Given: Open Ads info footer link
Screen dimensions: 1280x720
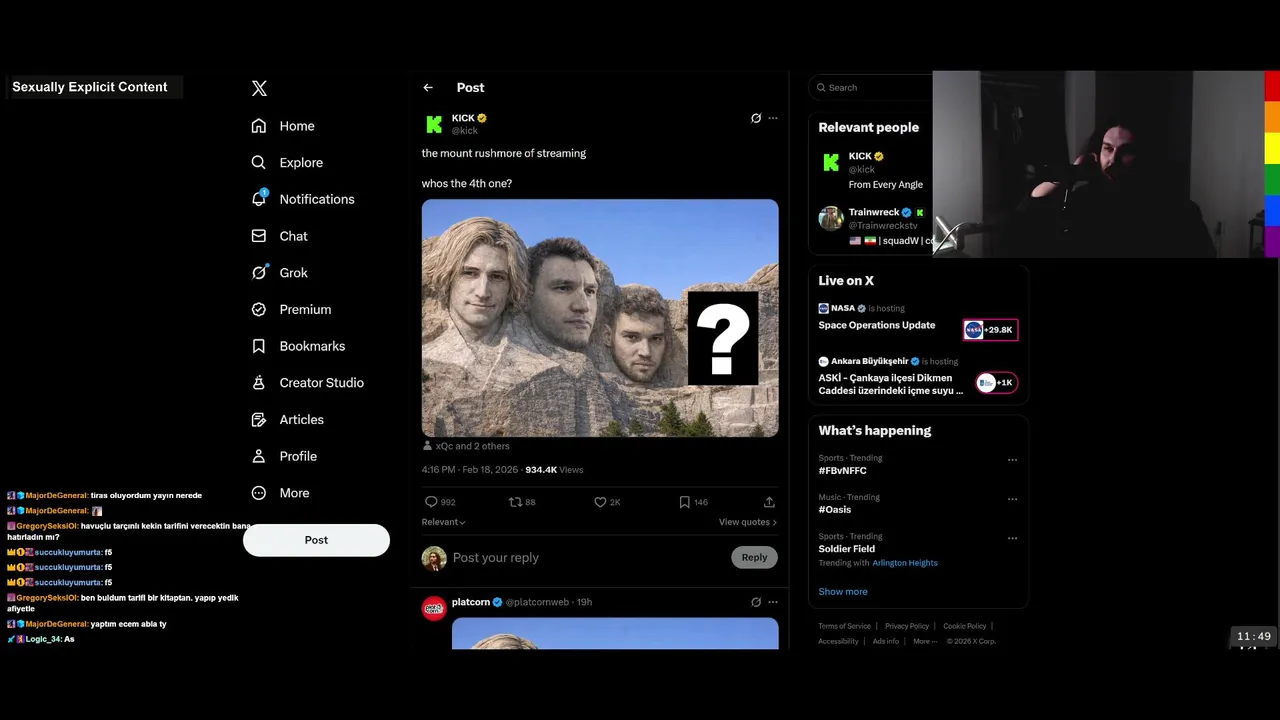Looking at the screenshot, I should [x=886, y=641].
